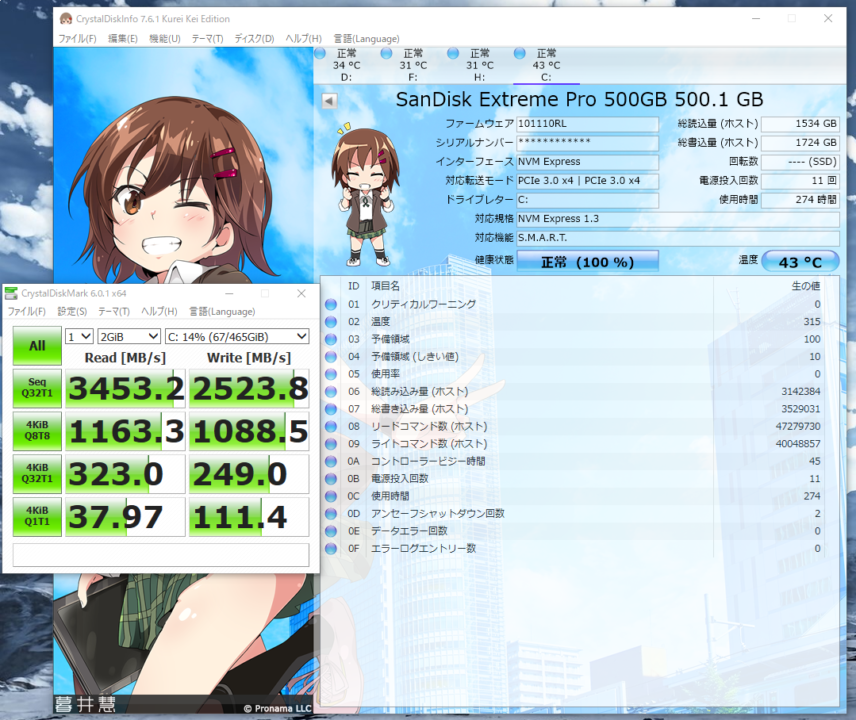
Task: Start the 4KiB Q32T1 benchmark
Action: click(x=37, y=474)
